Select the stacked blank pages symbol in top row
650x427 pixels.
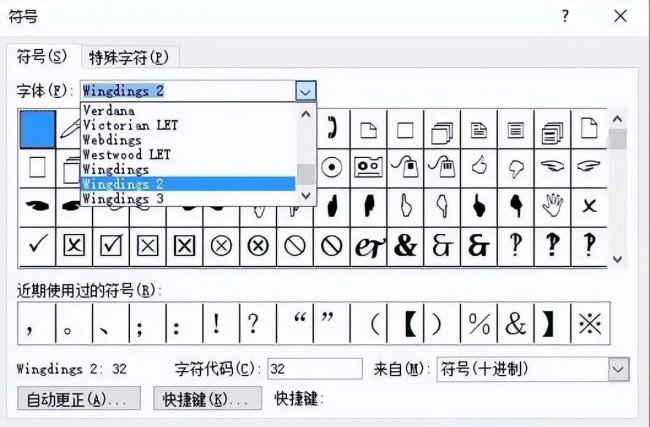442,129
